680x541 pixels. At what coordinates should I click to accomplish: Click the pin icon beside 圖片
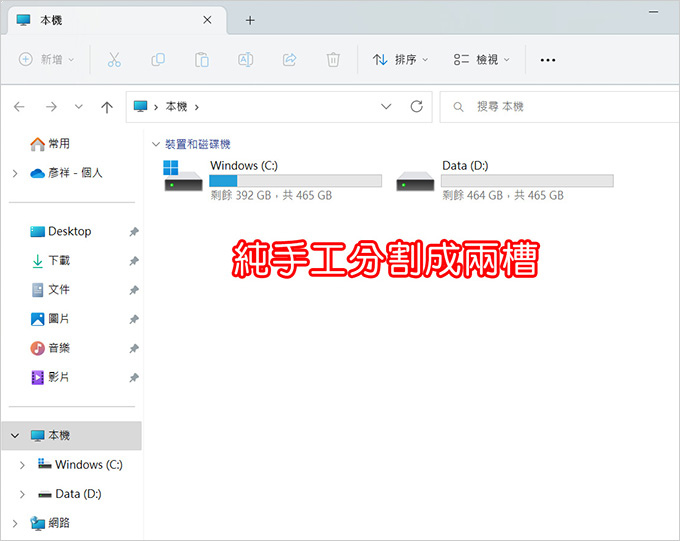[x=134, y=320]
